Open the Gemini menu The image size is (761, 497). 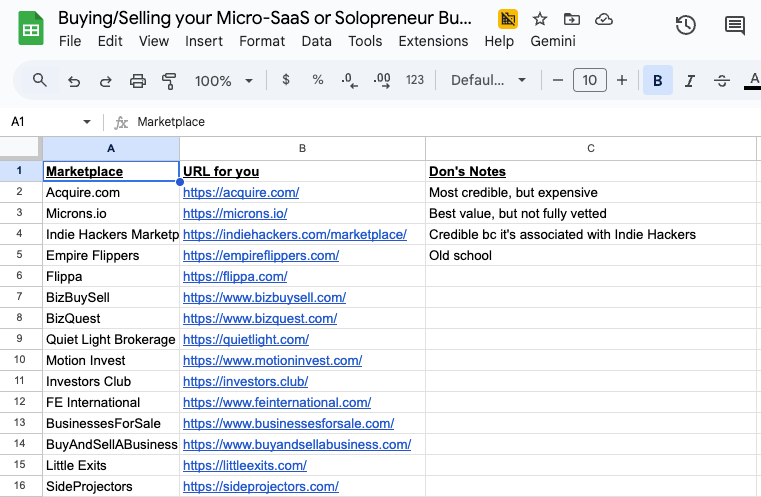pos(553,41)
